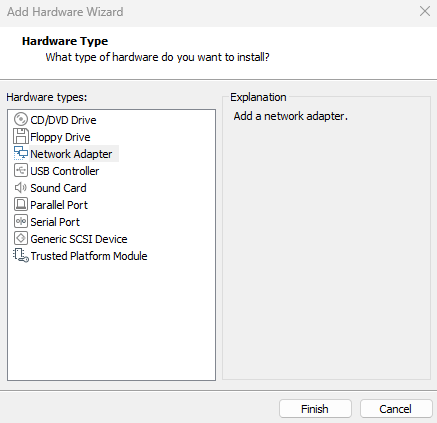Image resolution: width=437 pixels, height=423 pixels.
Task: Click the CD/DVD Drive disc icon
Action: pos(21,119)
